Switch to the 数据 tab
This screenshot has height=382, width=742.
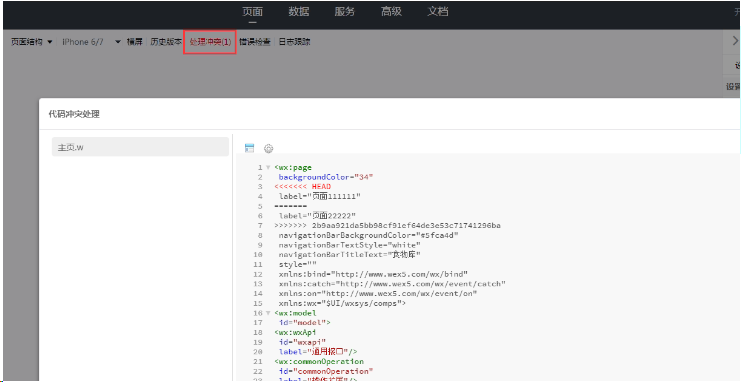[x=299, y=12]
